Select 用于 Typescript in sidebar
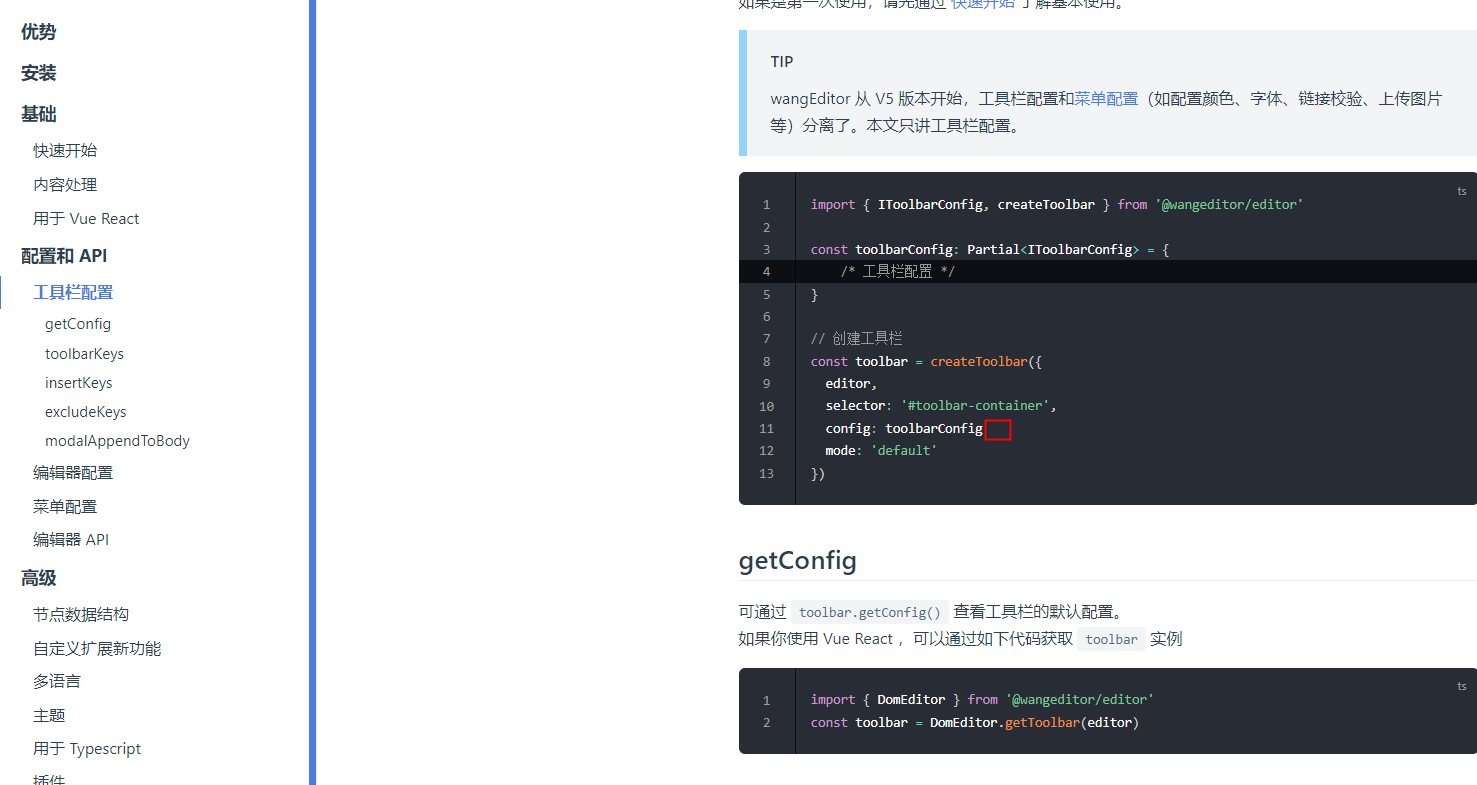The width and height of the screenshot is (1477, 785). pyautogui.click(x=87, y=748)
